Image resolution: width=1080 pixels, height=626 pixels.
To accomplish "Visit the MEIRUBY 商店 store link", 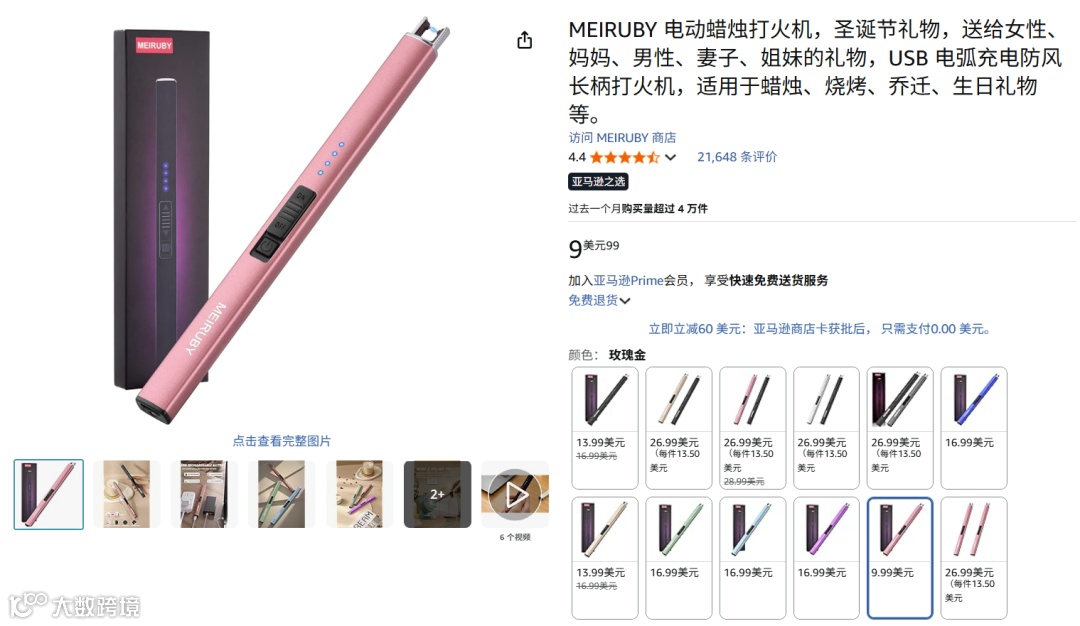I will (622, 137).
